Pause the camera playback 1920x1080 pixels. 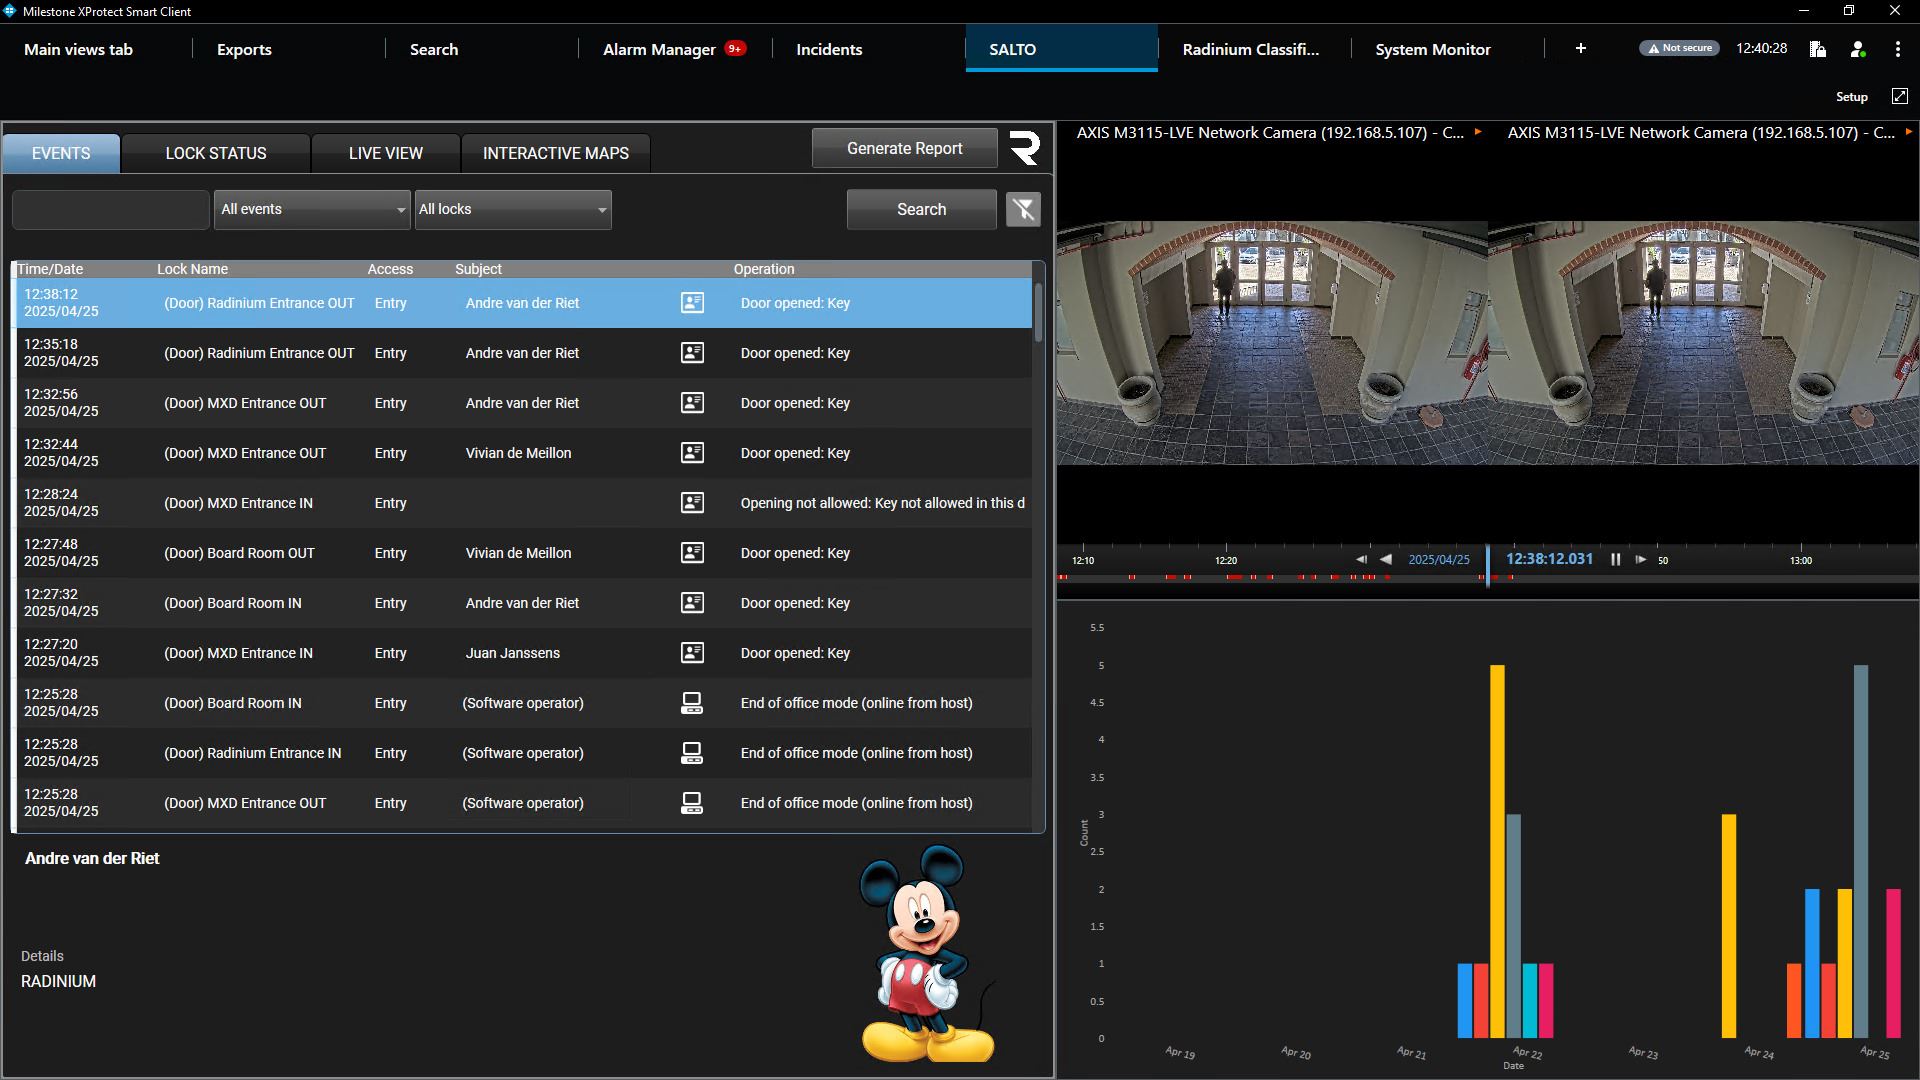[x=1615, y=560]
